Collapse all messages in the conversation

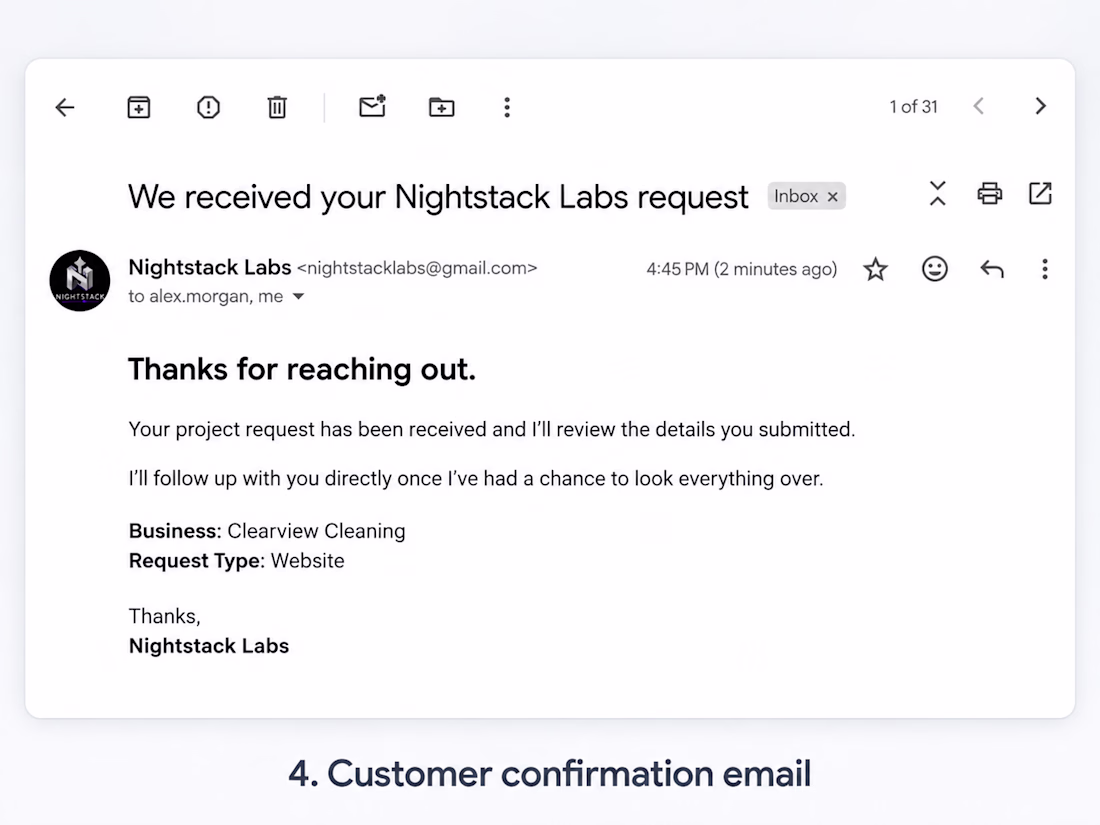pos(937,194)
